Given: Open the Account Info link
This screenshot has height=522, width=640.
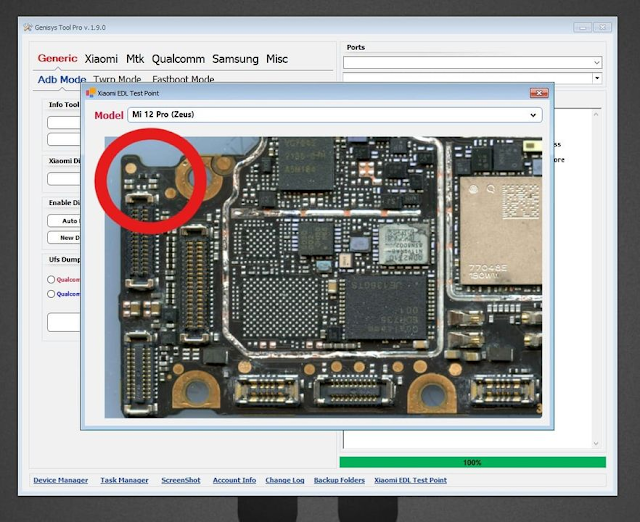Looking at the screenshot, I should [234, 480].
